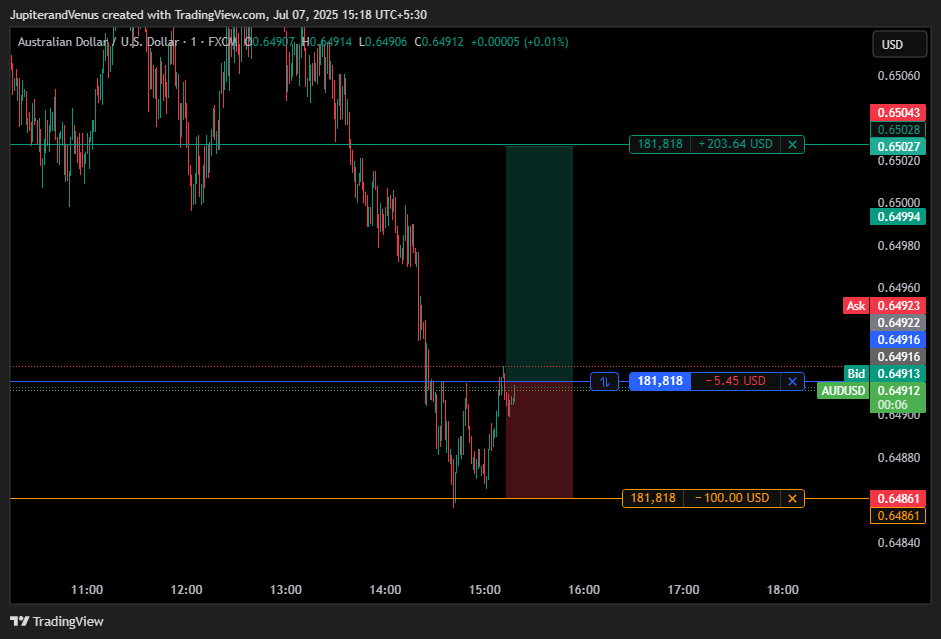
Task: Click the 15:00 time axis label
Action: (485, 590)
